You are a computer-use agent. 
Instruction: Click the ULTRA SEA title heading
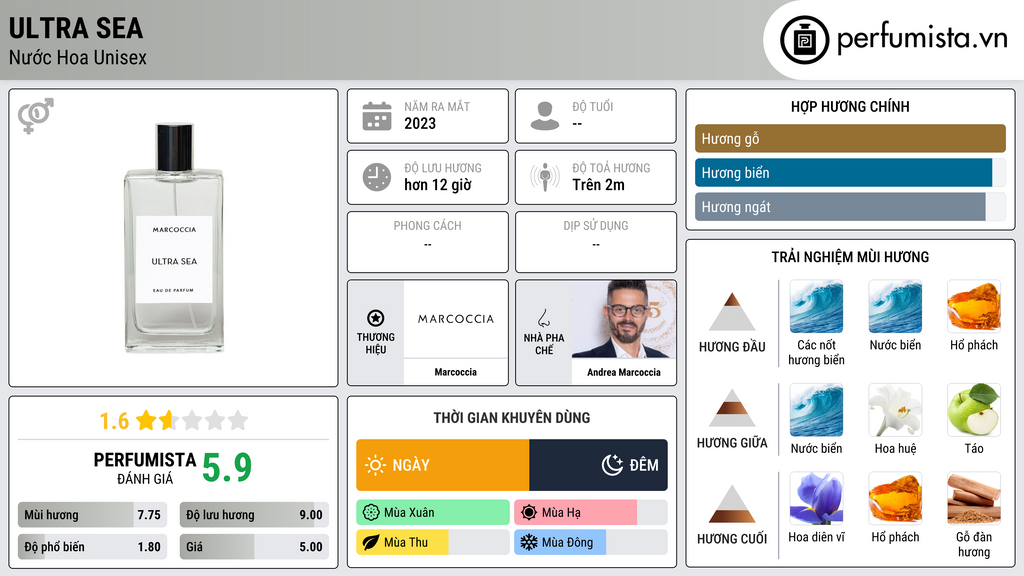[x=76, y=28]
